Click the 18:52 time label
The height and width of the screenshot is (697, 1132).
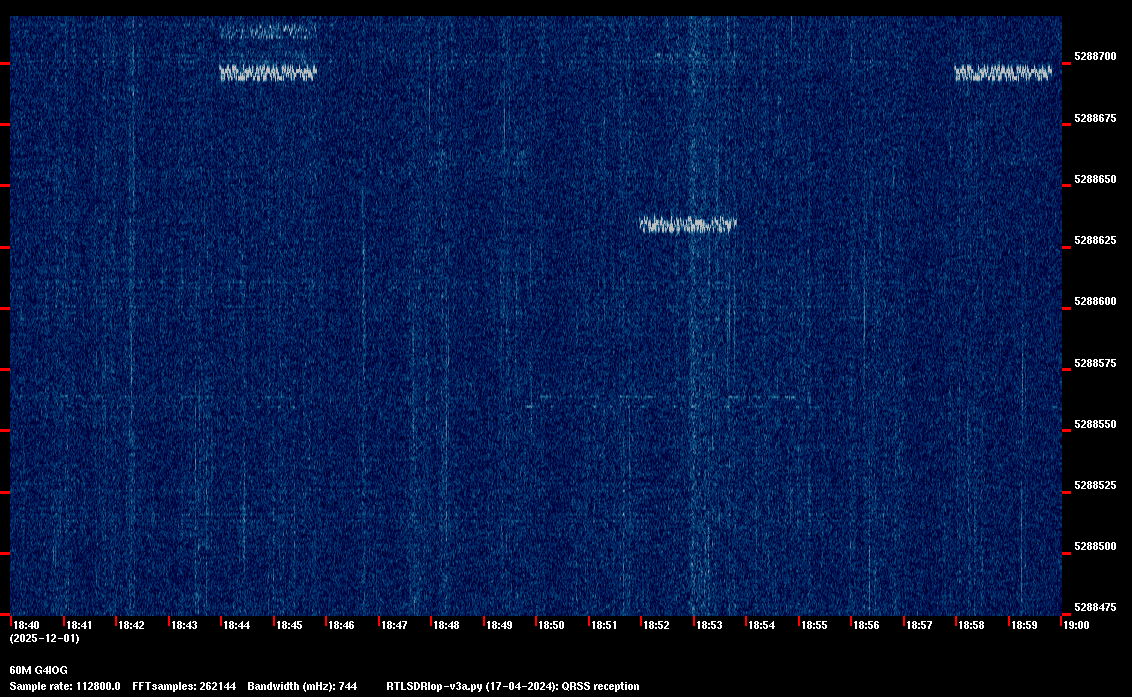click(656, 625)
